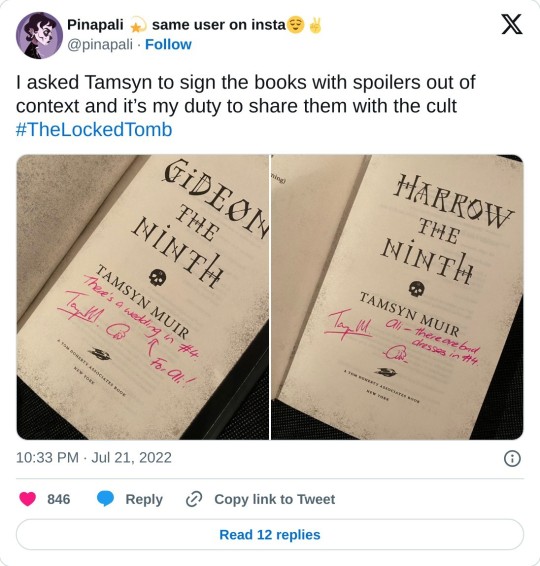Click the 846 likes count
The image size is (540, 566).
[58, 499]
